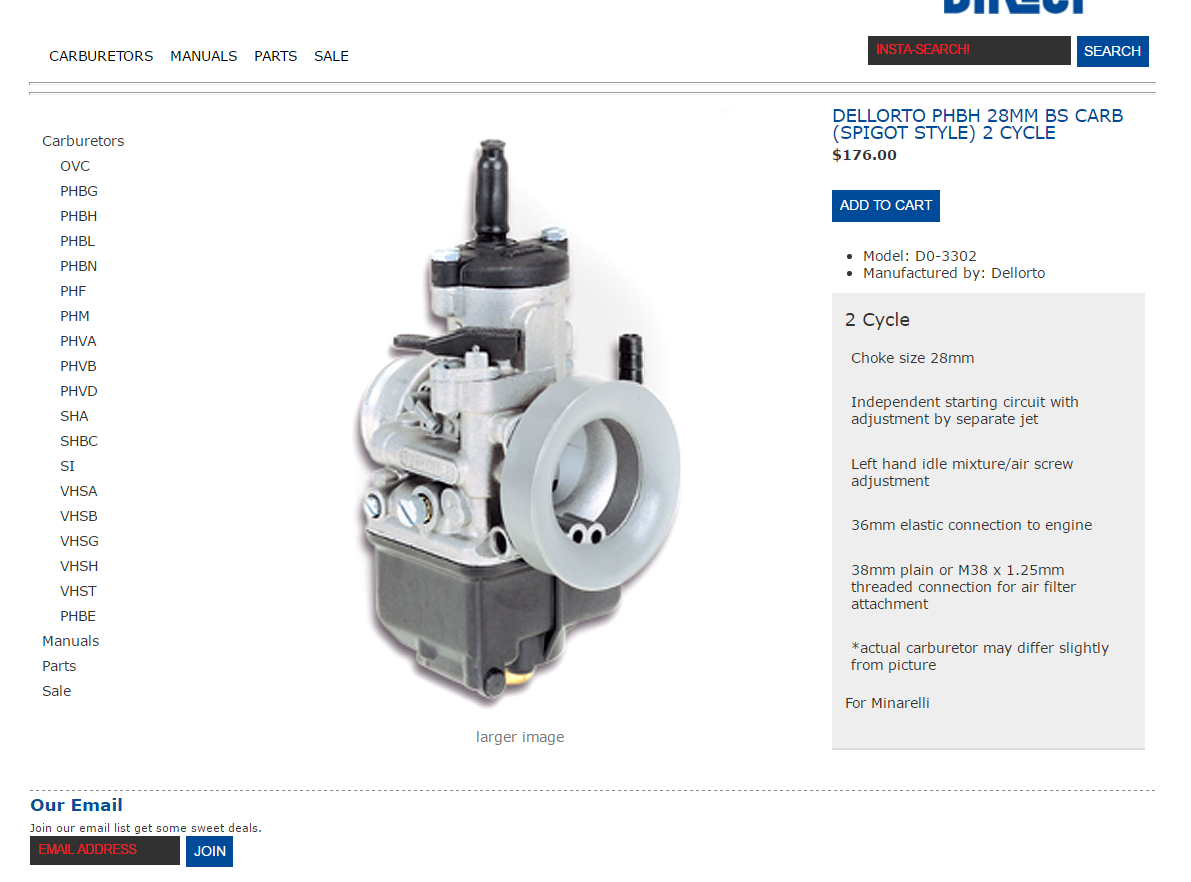
Task: Select PHBE in the sidebar list
Action: pos(77,616)
